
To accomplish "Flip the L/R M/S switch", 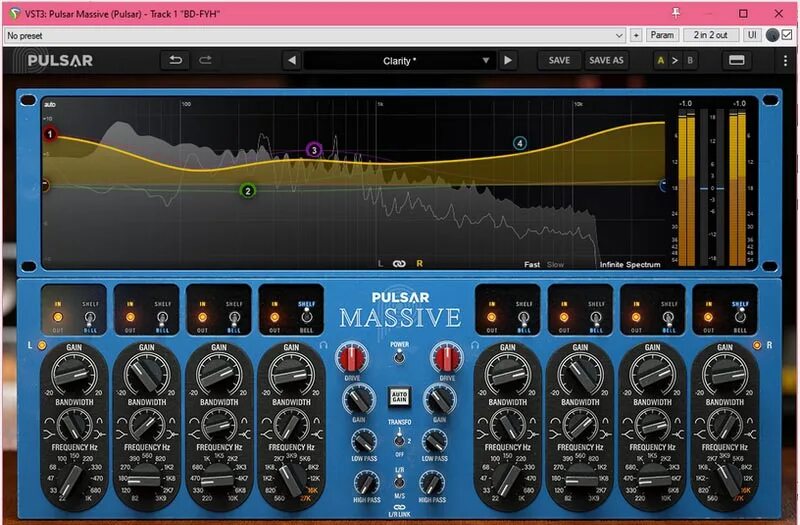I will [399, 481].
